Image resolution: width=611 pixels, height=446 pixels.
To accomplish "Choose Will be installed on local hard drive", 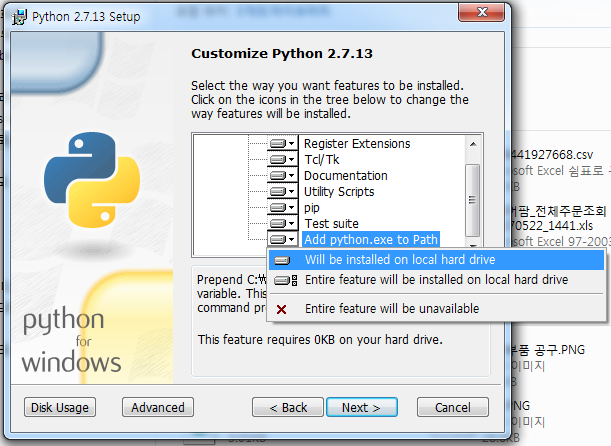I will (436, 260).
